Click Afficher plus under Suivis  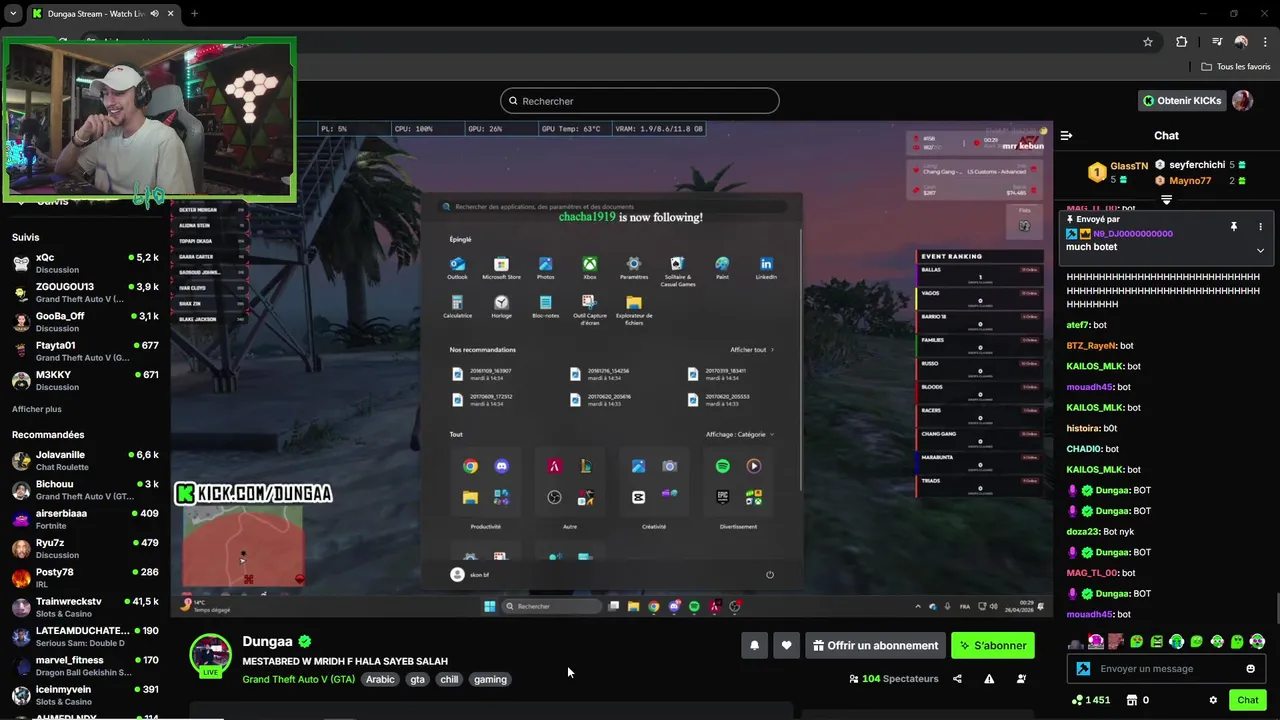click(37, 409)
